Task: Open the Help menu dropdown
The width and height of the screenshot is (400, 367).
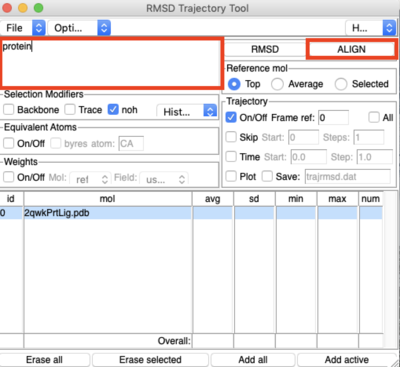Action: [371, 28]
